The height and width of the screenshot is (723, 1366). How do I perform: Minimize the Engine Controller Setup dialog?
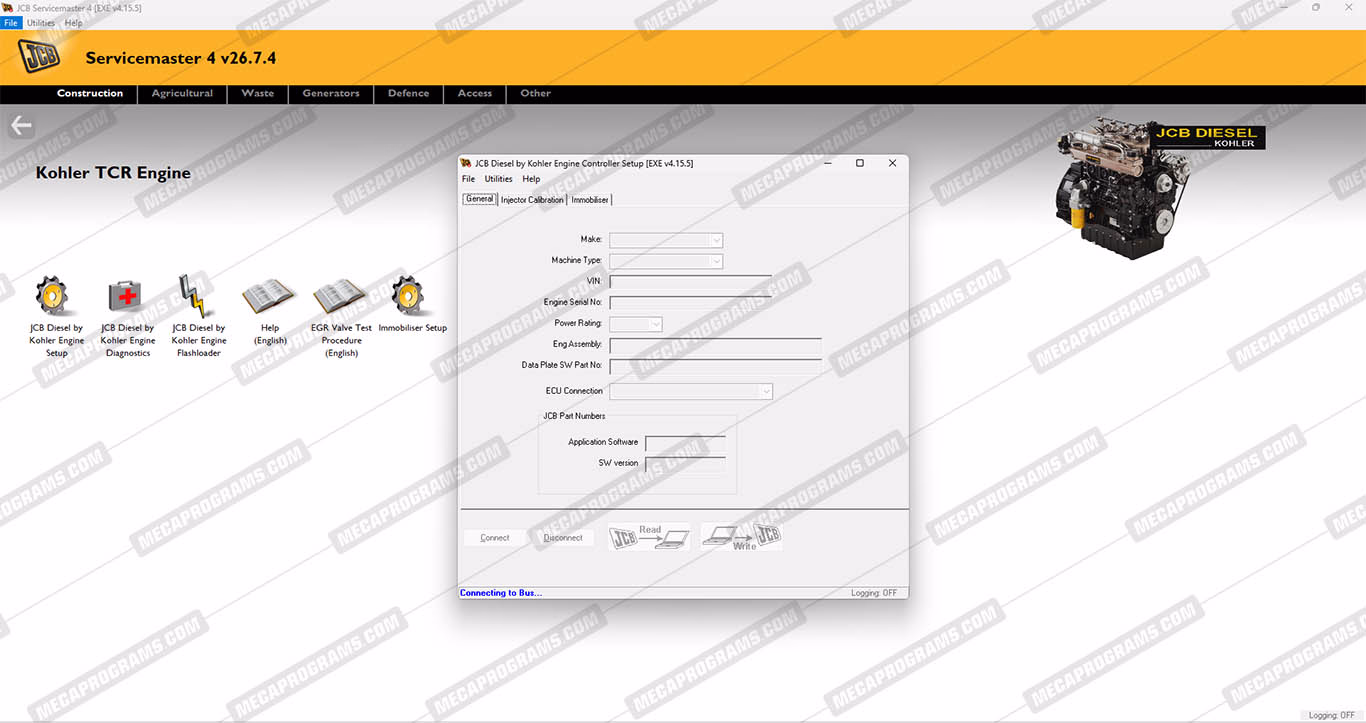tap(827, 163)
